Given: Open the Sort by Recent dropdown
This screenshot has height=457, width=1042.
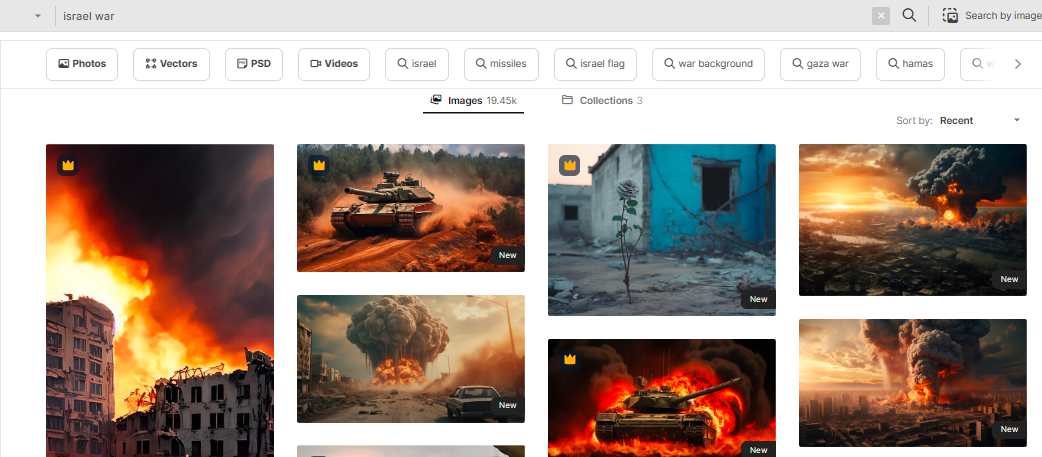Looking at the screenshot, I should (x=980, y=121).
